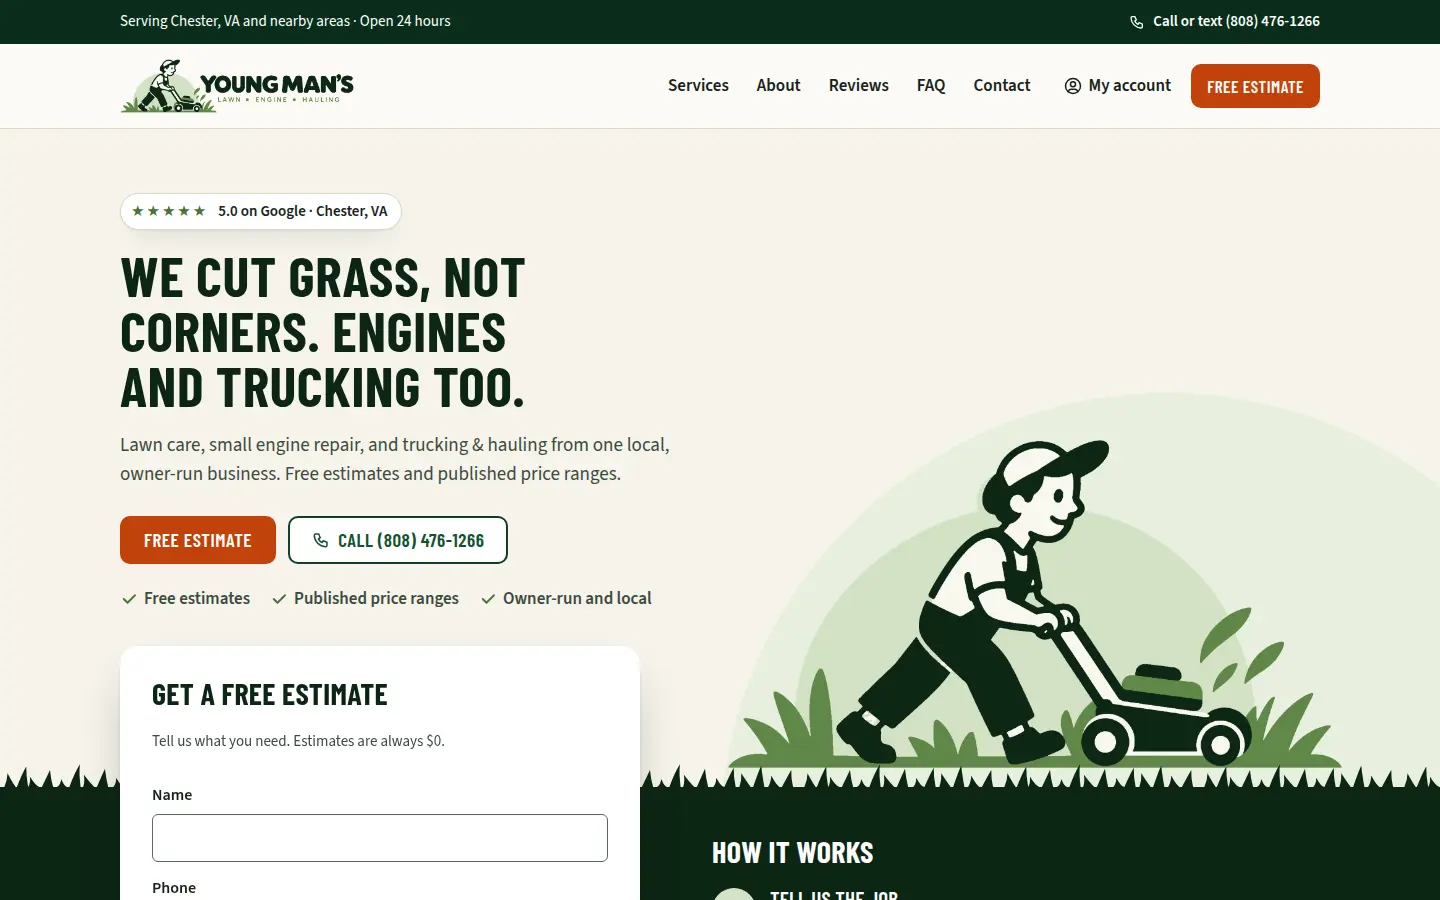Click the Published price ranges checkmark icon
The width and height of the screenshot is (1440, 900).
[x=279, y=599]
